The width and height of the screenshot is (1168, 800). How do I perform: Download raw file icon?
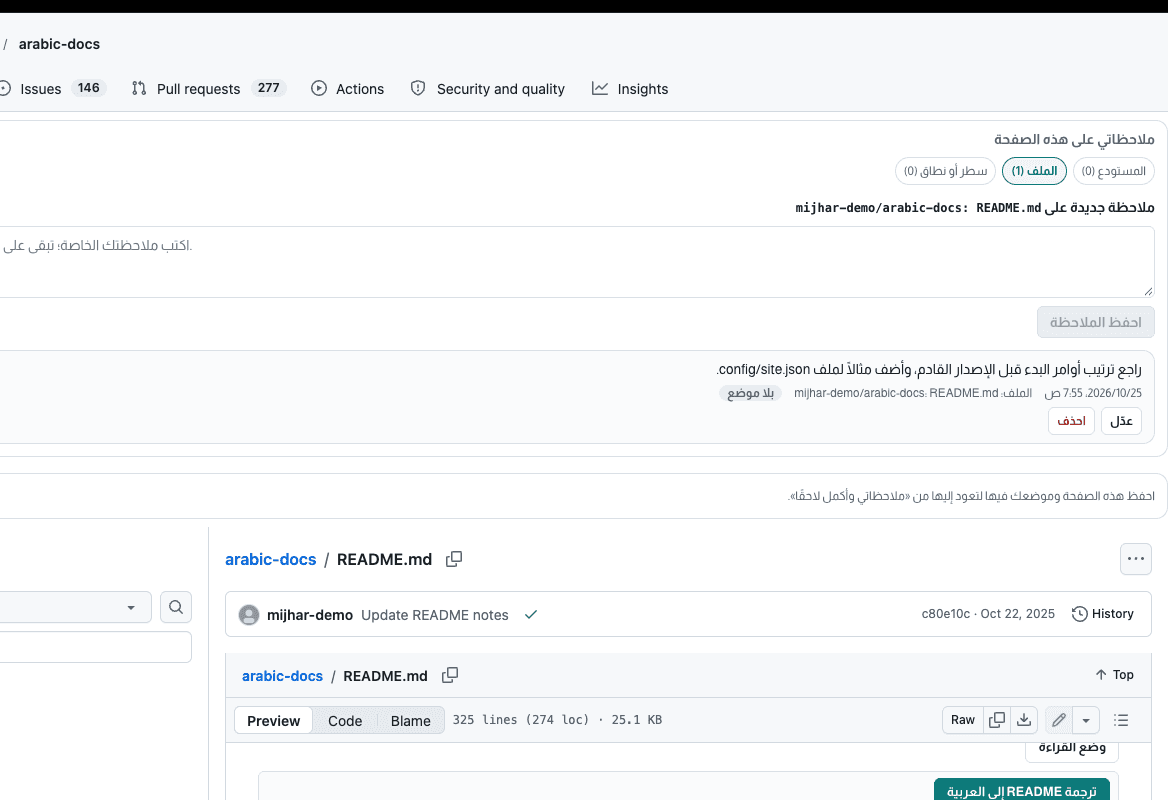[x=1024, y=720]
